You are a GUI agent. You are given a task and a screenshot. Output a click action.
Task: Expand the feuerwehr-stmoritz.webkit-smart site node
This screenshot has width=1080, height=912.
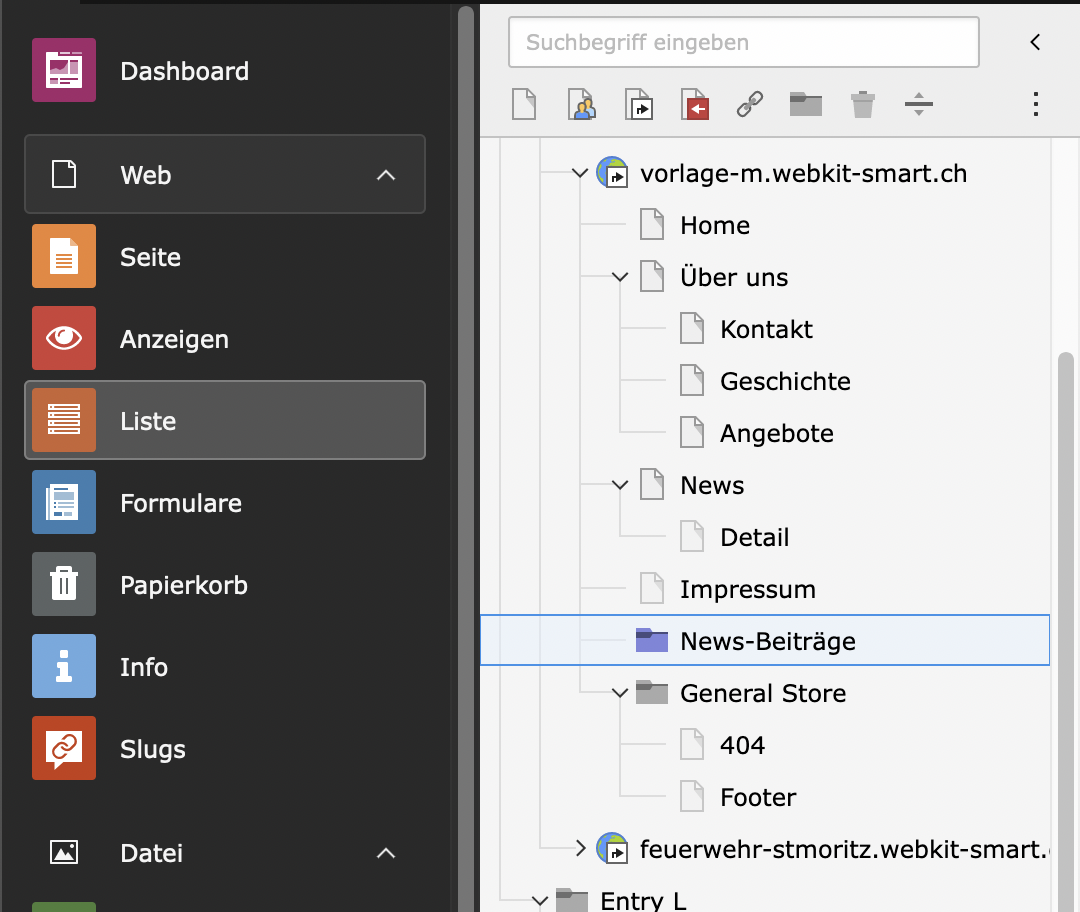581,849
